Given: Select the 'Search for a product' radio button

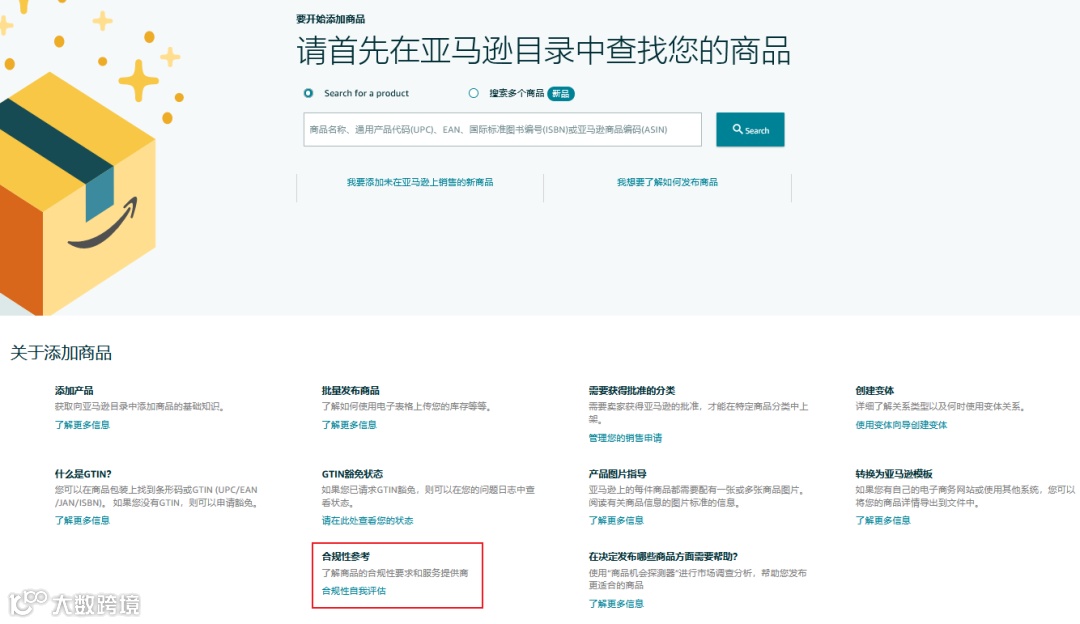Looking at the screenshot, I should click(x=308, y=93).
